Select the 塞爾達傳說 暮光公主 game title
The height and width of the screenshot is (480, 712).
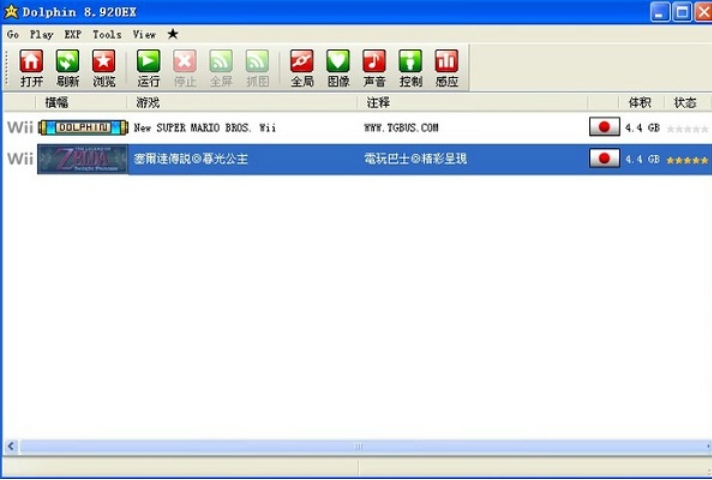(x=191, y=159)
